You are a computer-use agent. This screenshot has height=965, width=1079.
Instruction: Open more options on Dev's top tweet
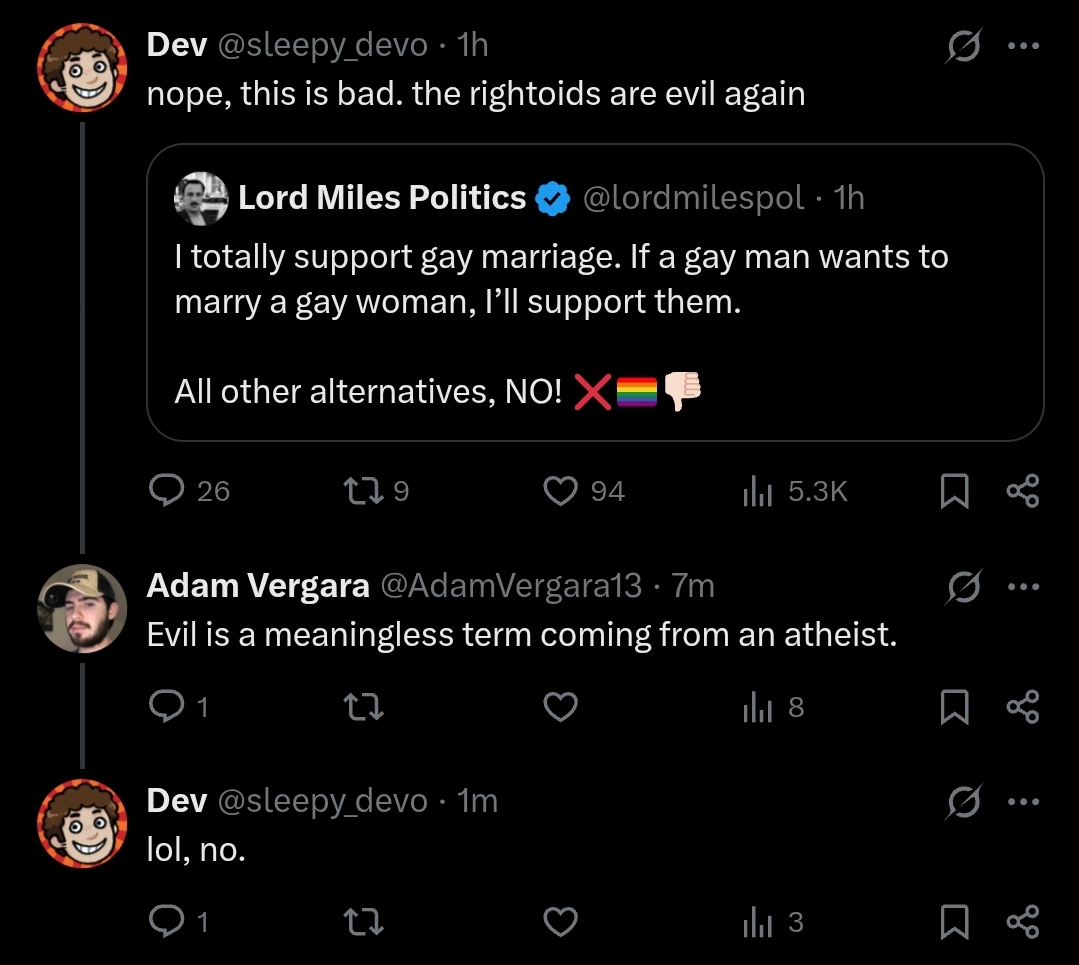pyautogui.click(x=1023, y=46)
